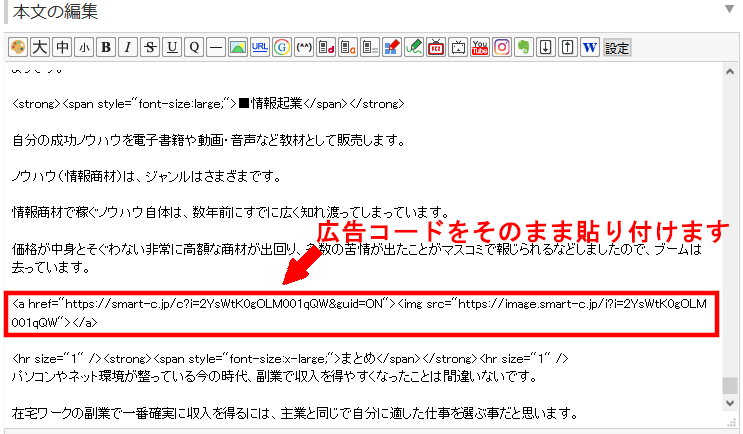Click the line ノウハウ(情報商材)は
The height and width of the screenshot is (434, 743).
[147, 176]
